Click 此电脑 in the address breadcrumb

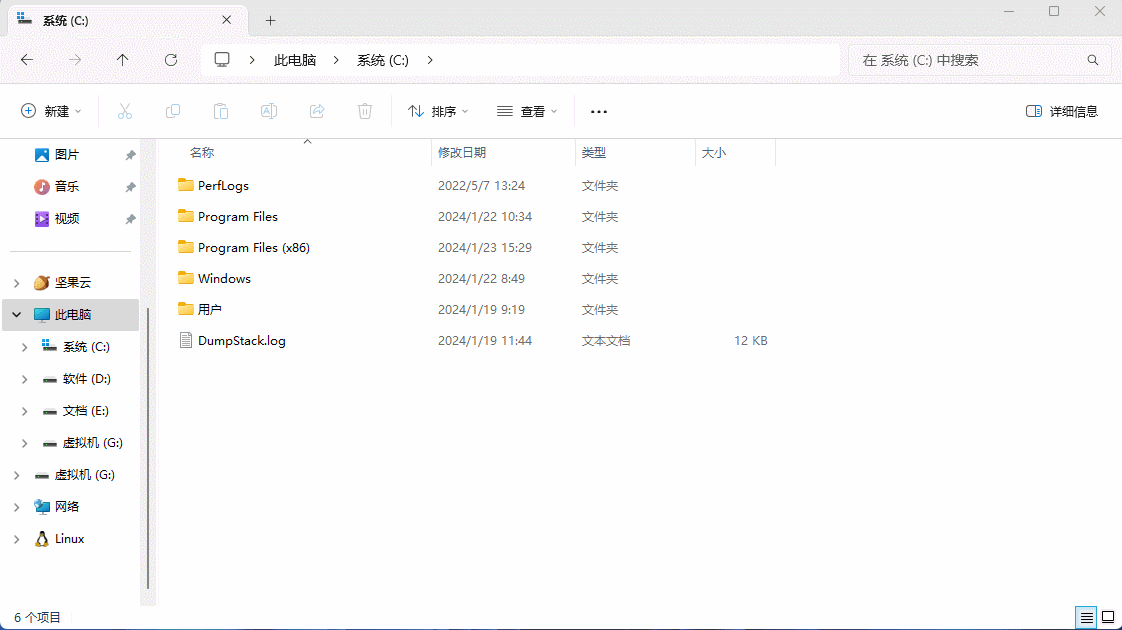(295, 60)
